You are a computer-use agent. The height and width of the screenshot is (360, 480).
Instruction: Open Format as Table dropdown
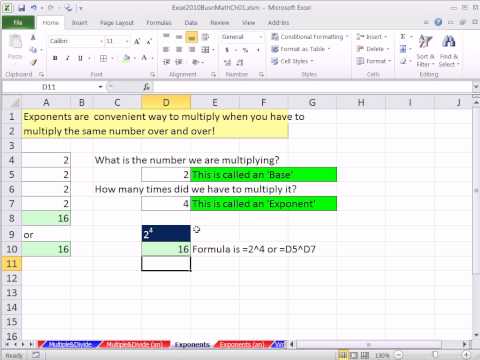point(301,49)
